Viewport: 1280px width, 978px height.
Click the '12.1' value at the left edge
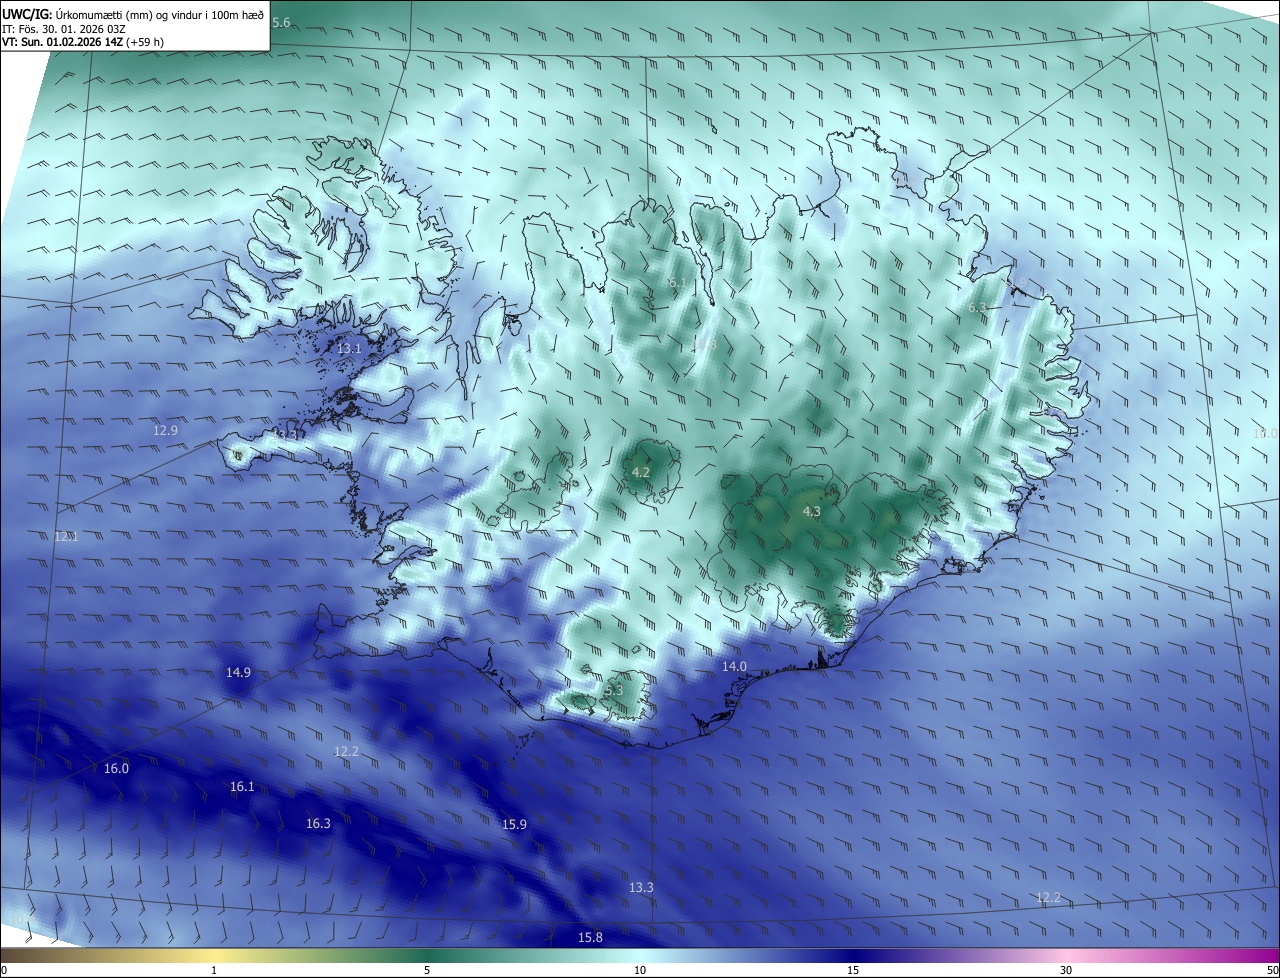[x=66, y=537]
